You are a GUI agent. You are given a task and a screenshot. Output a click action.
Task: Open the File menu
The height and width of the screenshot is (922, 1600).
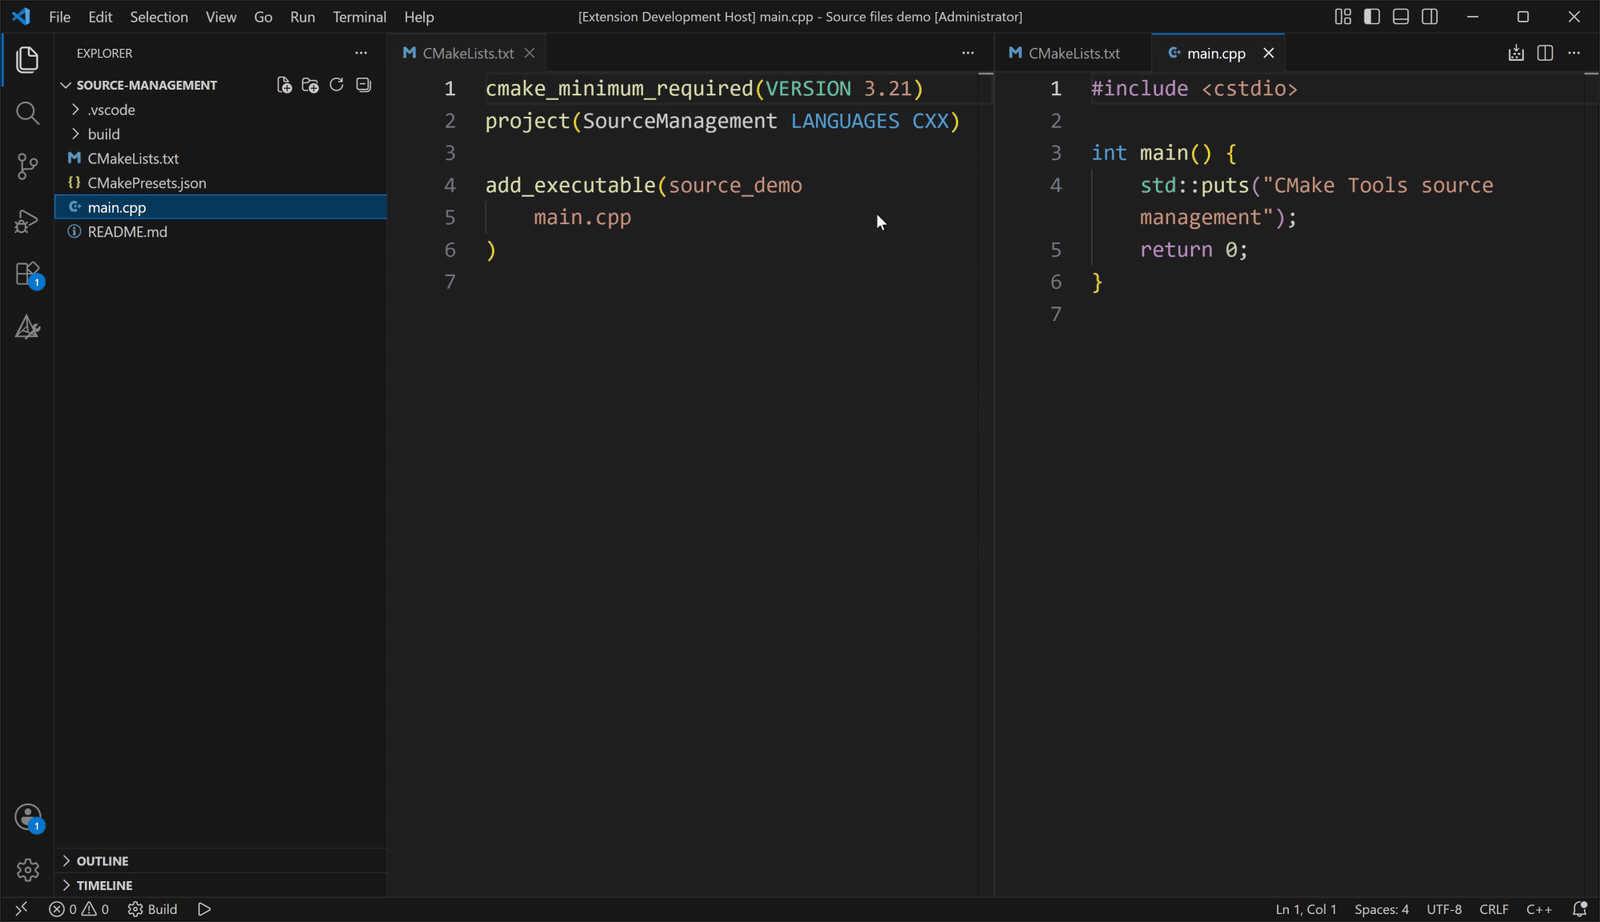(60, 17)
